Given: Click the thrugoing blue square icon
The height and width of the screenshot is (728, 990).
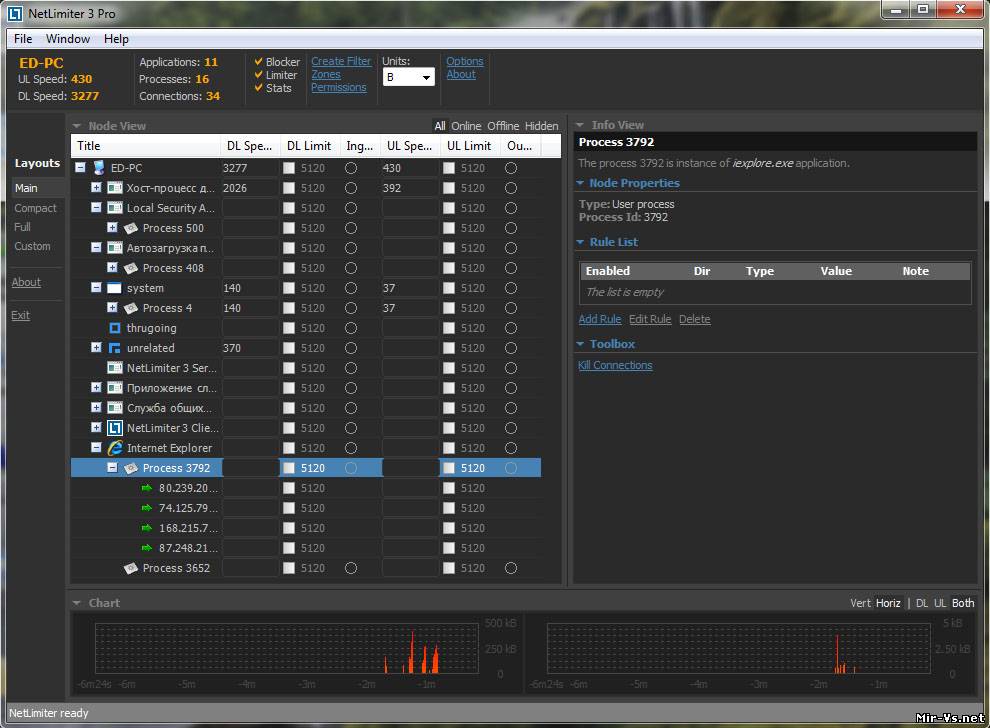Looking at the screenshot, I should pos(115,328).
